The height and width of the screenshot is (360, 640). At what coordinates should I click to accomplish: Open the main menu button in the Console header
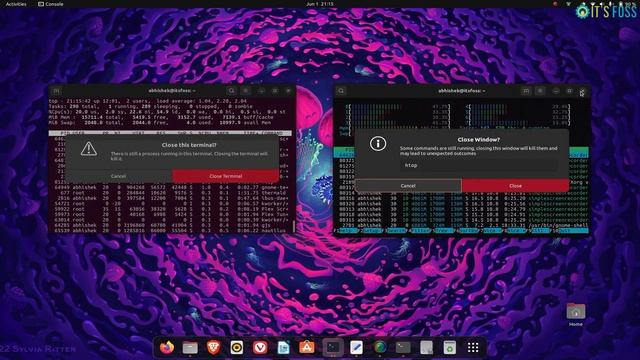540,91
